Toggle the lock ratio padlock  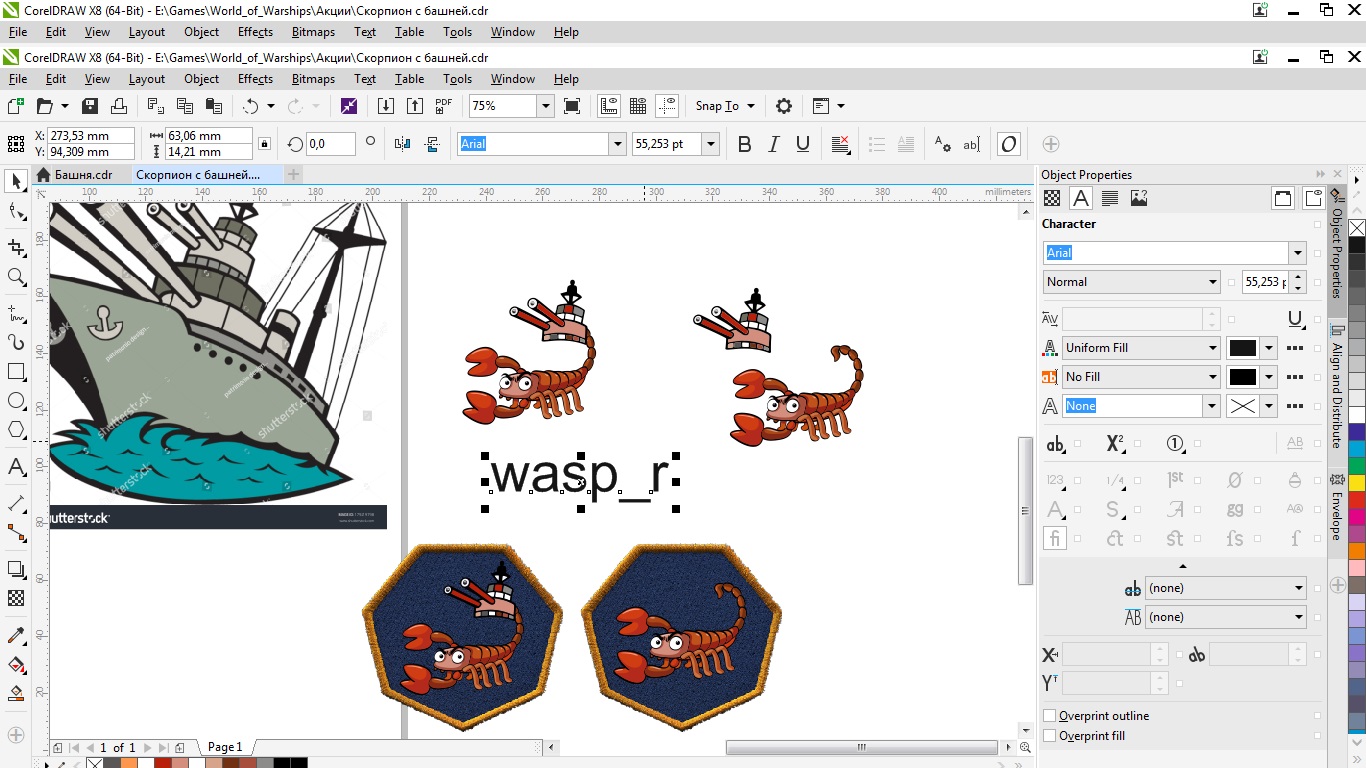pos(264,144)
